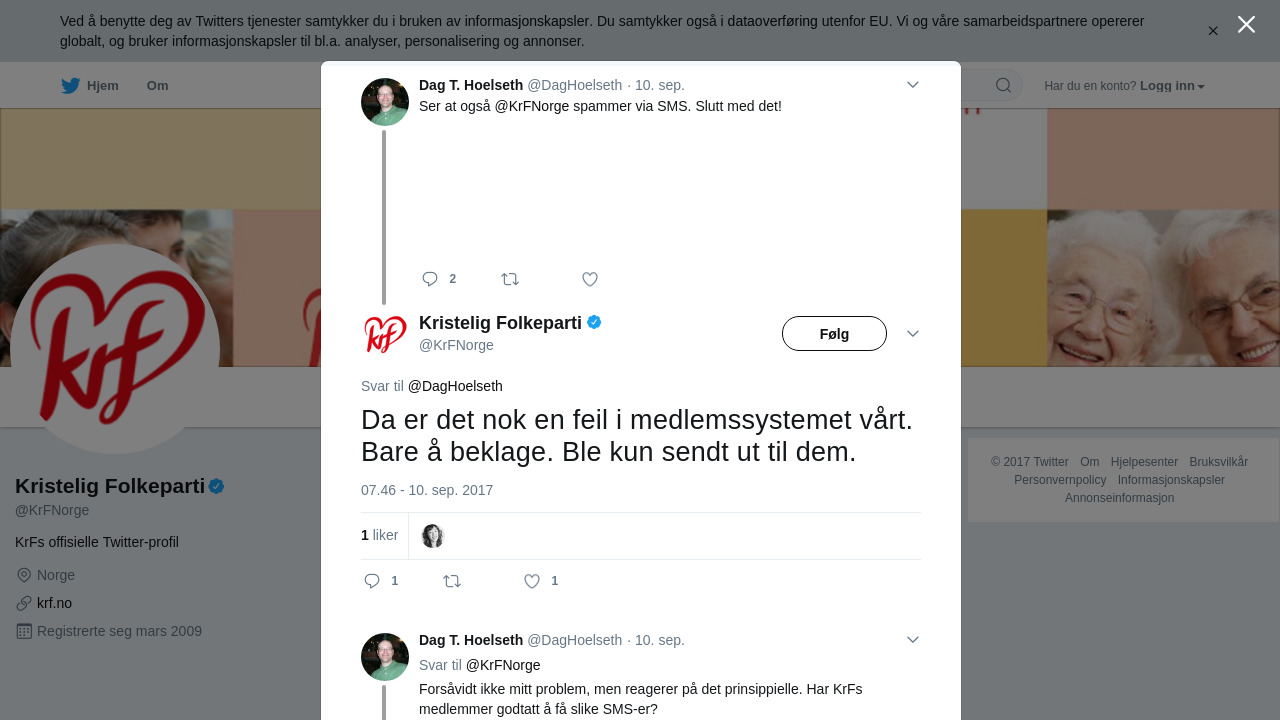Open chevron menu next to Følg button
Screen dimensions: 1280x720
click(913, 334)
